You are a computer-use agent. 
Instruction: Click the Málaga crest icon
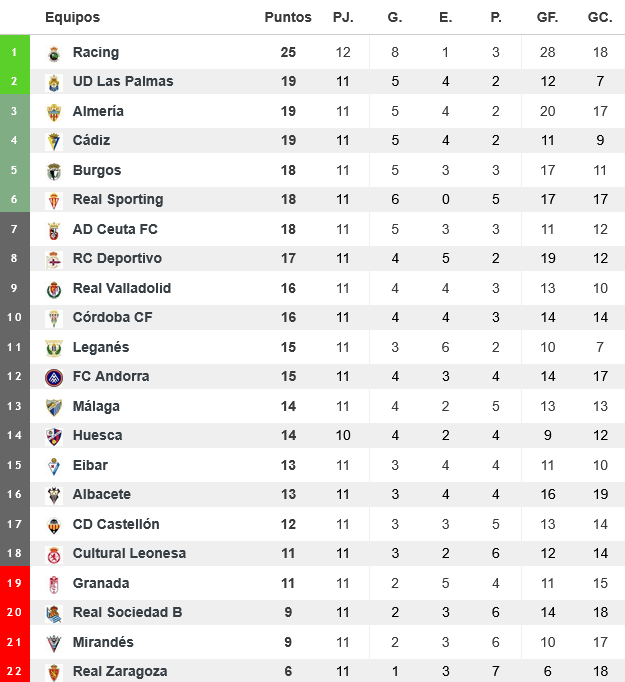pos(54,407)
